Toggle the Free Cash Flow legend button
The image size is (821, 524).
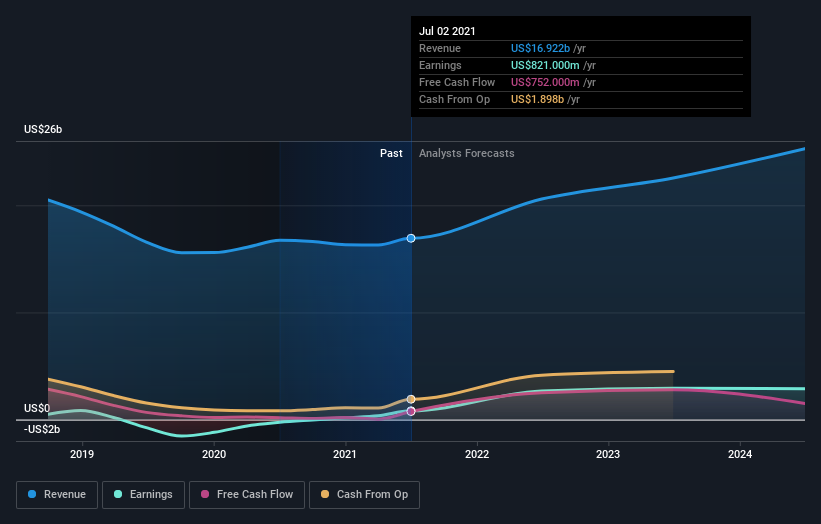click(247, 495)
